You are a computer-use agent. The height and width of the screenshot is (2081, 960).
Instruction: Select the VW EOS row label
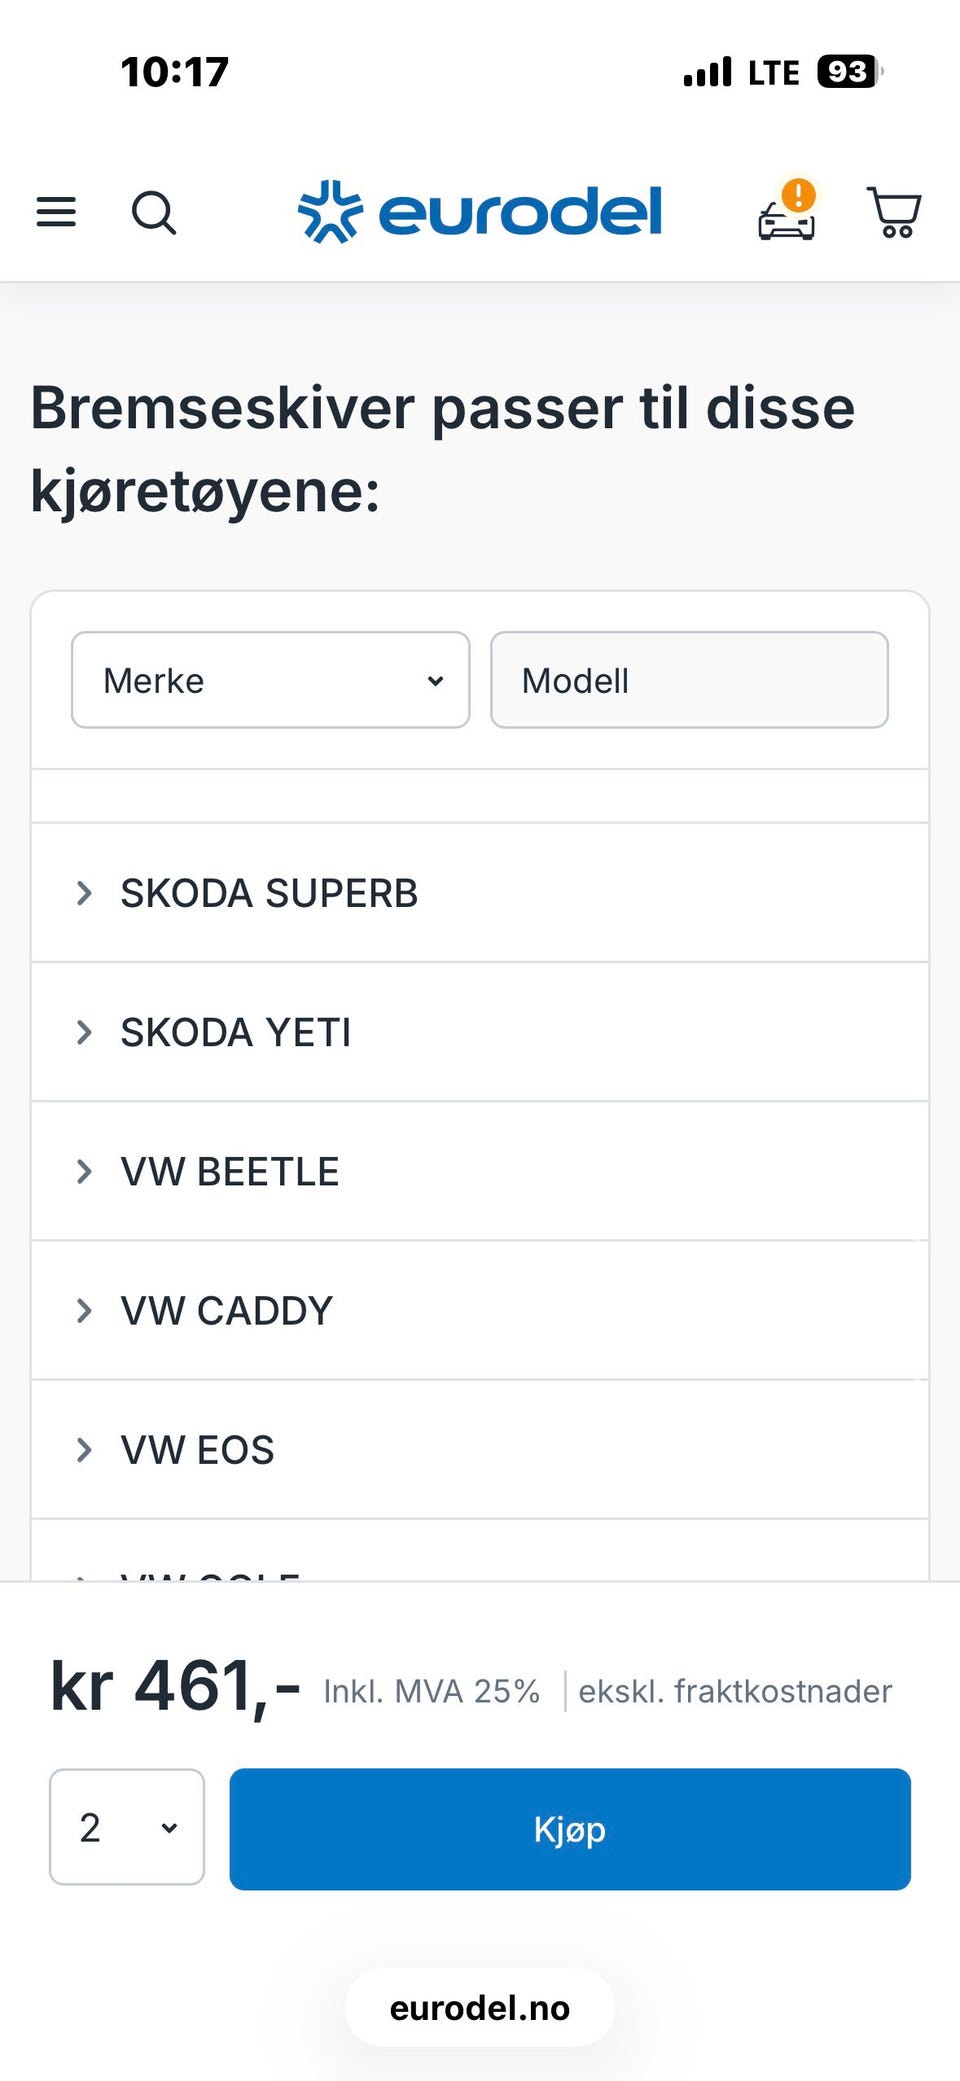(197, 1449)
